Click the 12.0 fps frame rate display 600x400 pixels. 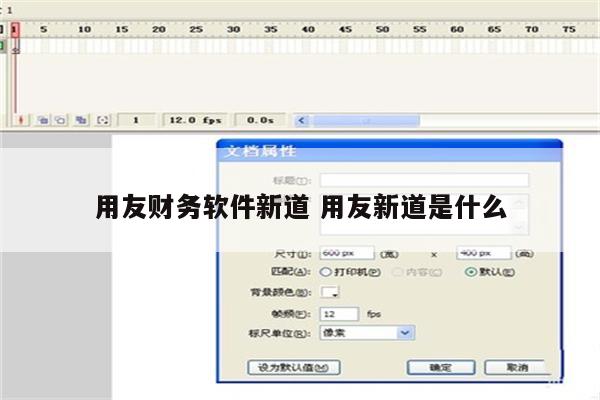pyautogui.click(x=195, y=120)
